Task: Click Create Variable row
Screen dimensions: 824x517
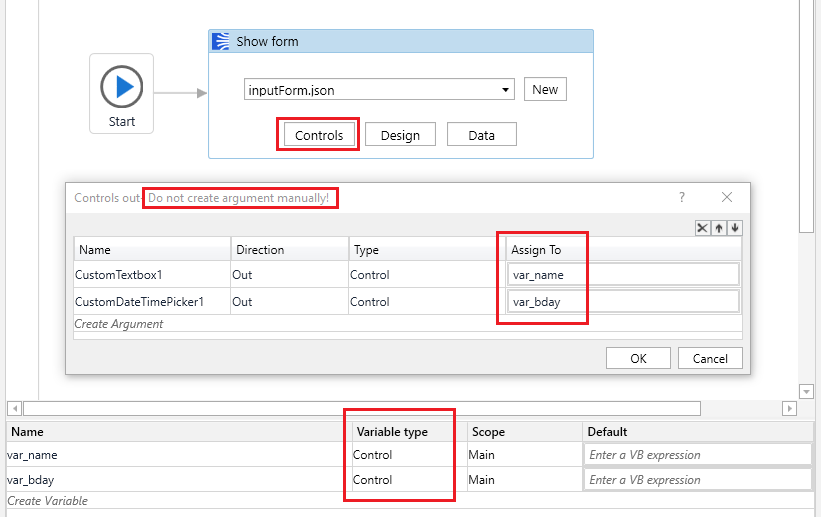Action: tap(410, 501)
